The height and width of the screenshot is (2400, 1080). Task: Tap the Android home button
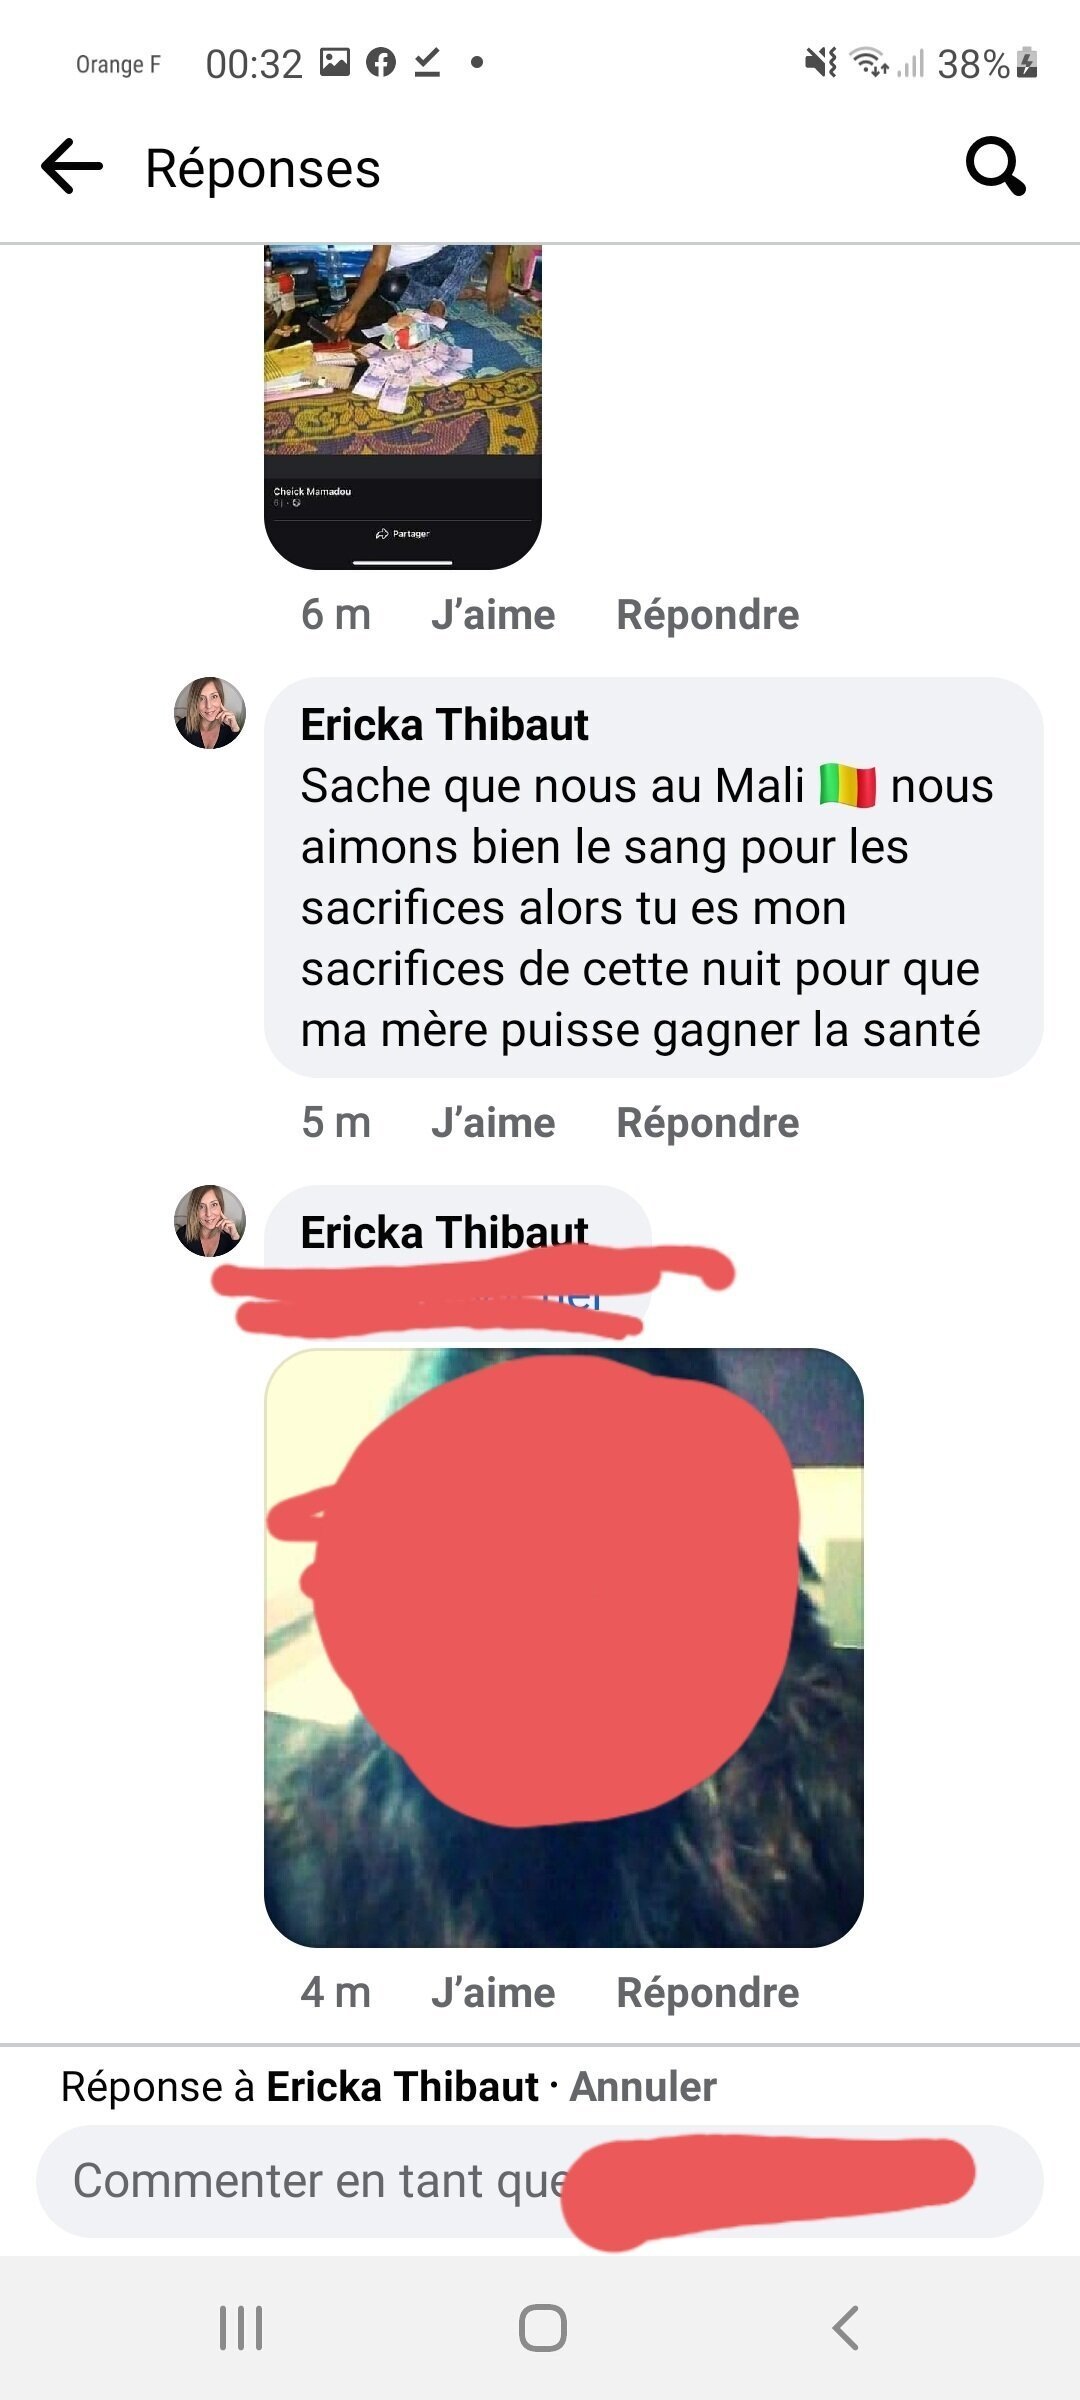(x=542, y=2328)
